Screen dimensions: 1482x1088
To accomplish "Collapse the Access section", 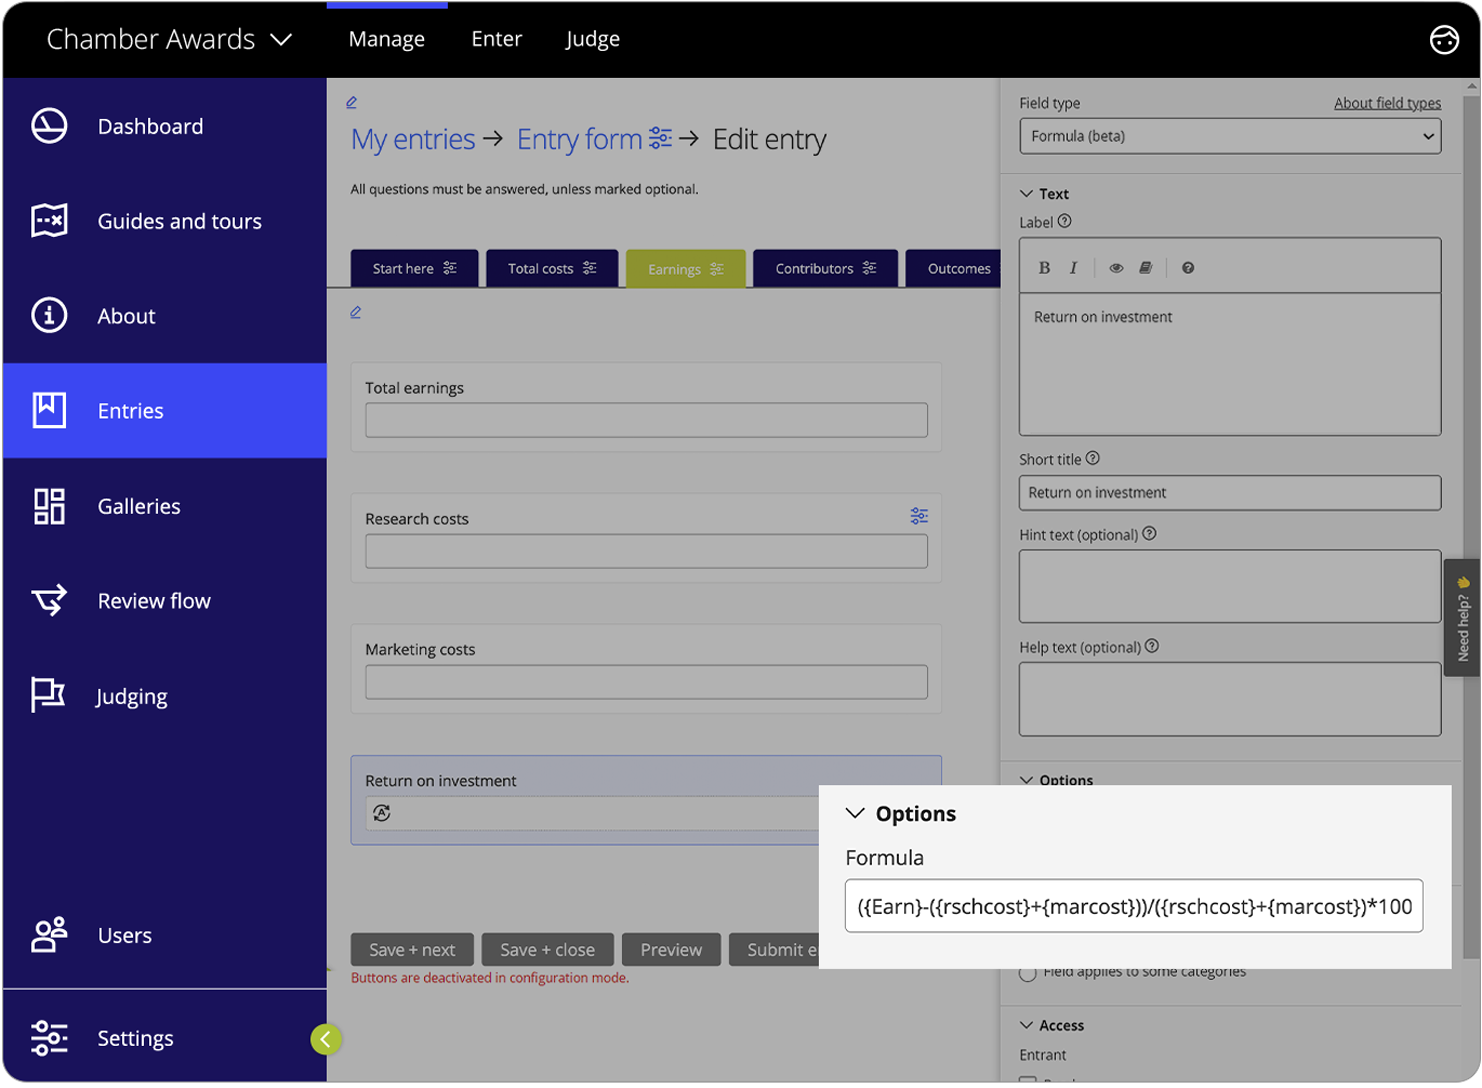I will pos(1025,1025).
